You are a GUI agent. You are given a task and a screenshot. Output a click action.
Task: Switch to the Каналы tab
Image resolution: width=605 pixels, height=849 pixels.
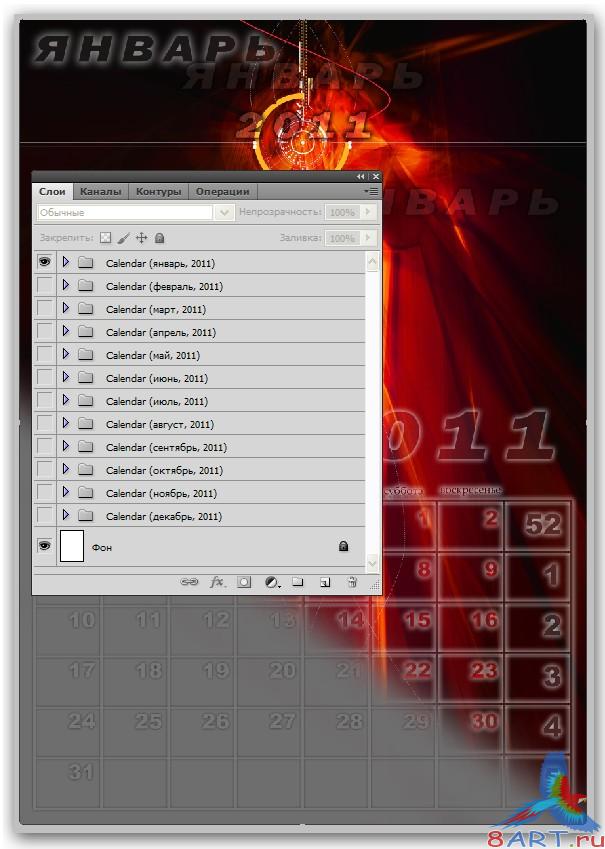(x=100, y=191)
